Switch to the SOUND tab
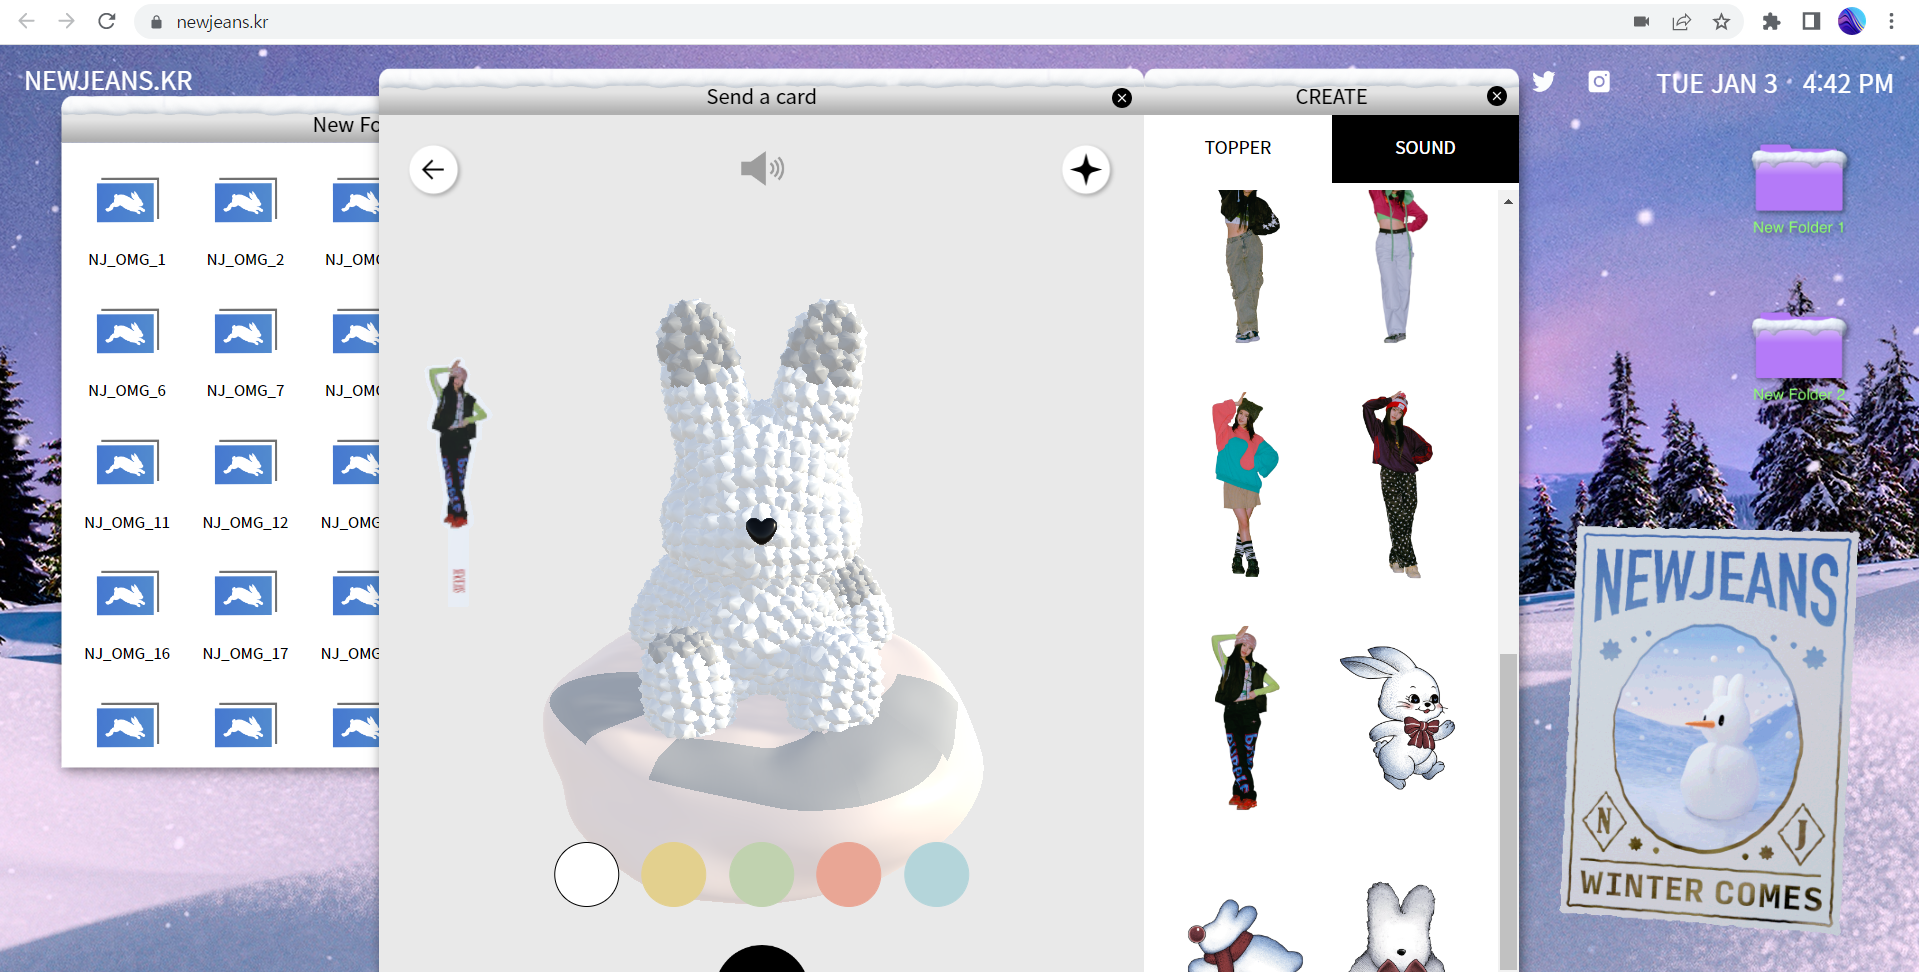1919x972 pixels. tap(1425, 148)
